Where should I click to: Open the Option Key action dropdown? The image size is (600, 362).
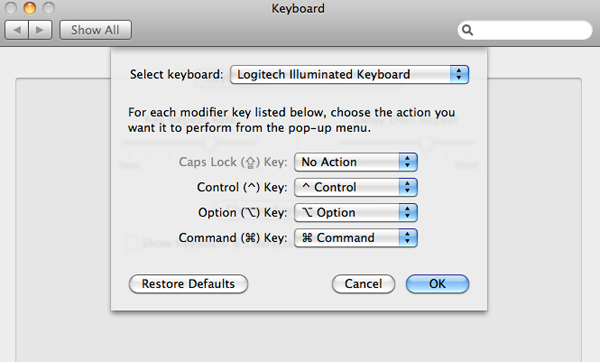(355, 212)
